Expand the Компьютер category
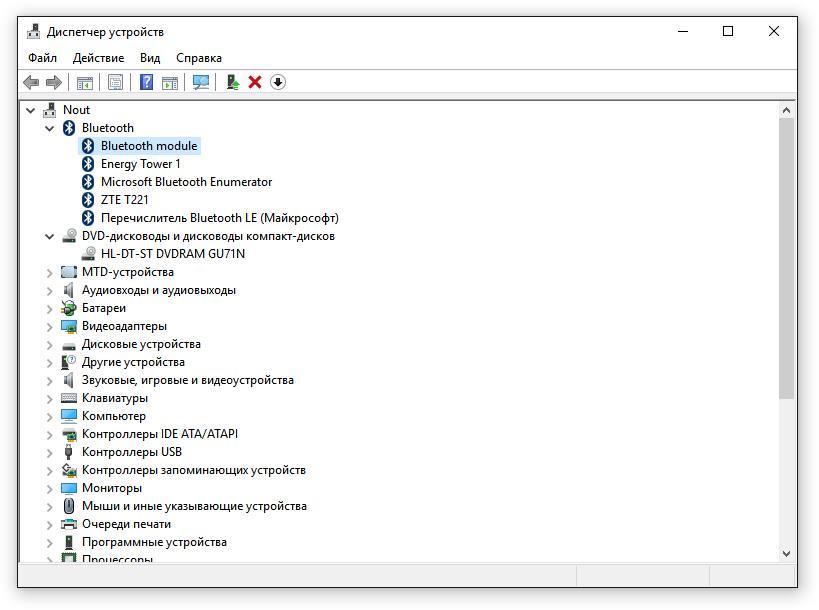Image resolution: width=819 pixels, height=610 pixels. point(50,417)
